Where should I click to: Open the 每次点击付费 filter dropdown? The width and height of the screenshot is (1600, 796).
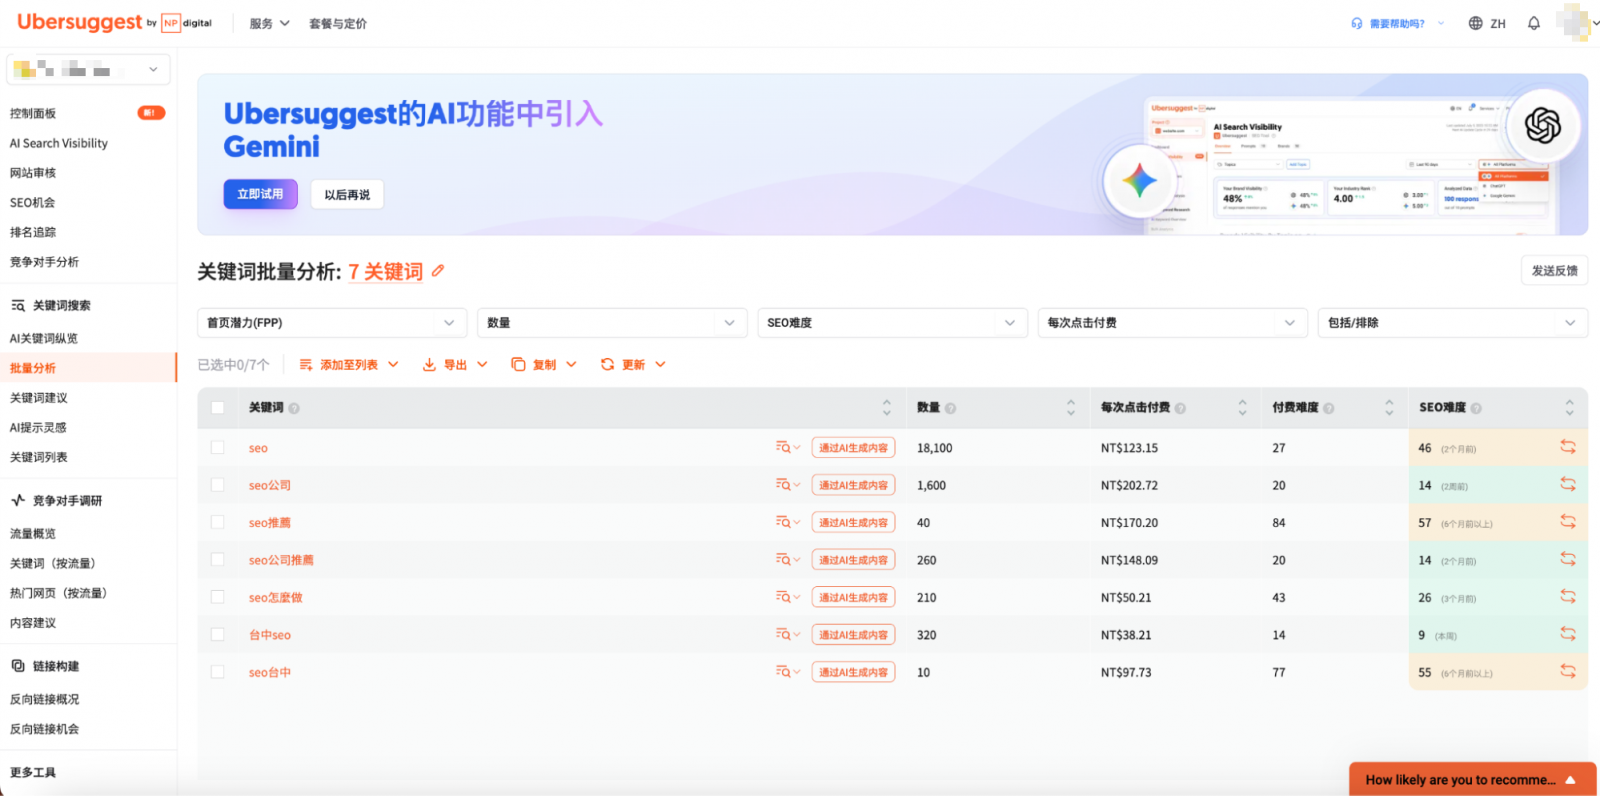pyautogui.click(x=1172, y=323)
